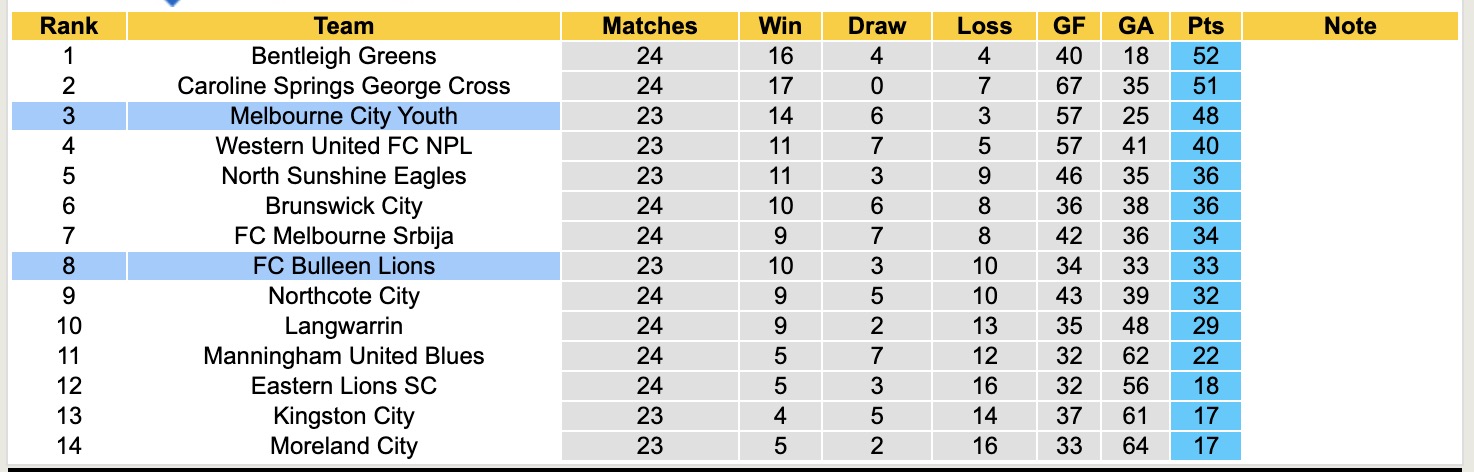Open the Northcote City team entry
Screen dimensions: 1474x472
343,296
